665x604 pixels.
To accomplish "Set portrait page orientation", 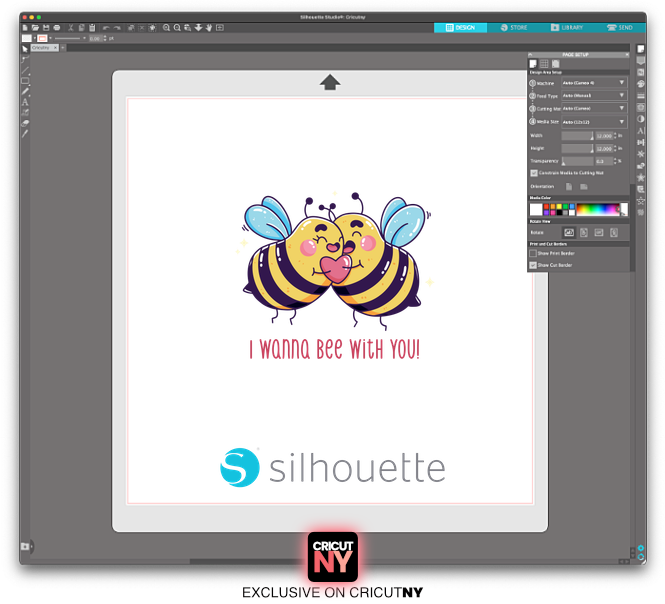I will (569, 187).
